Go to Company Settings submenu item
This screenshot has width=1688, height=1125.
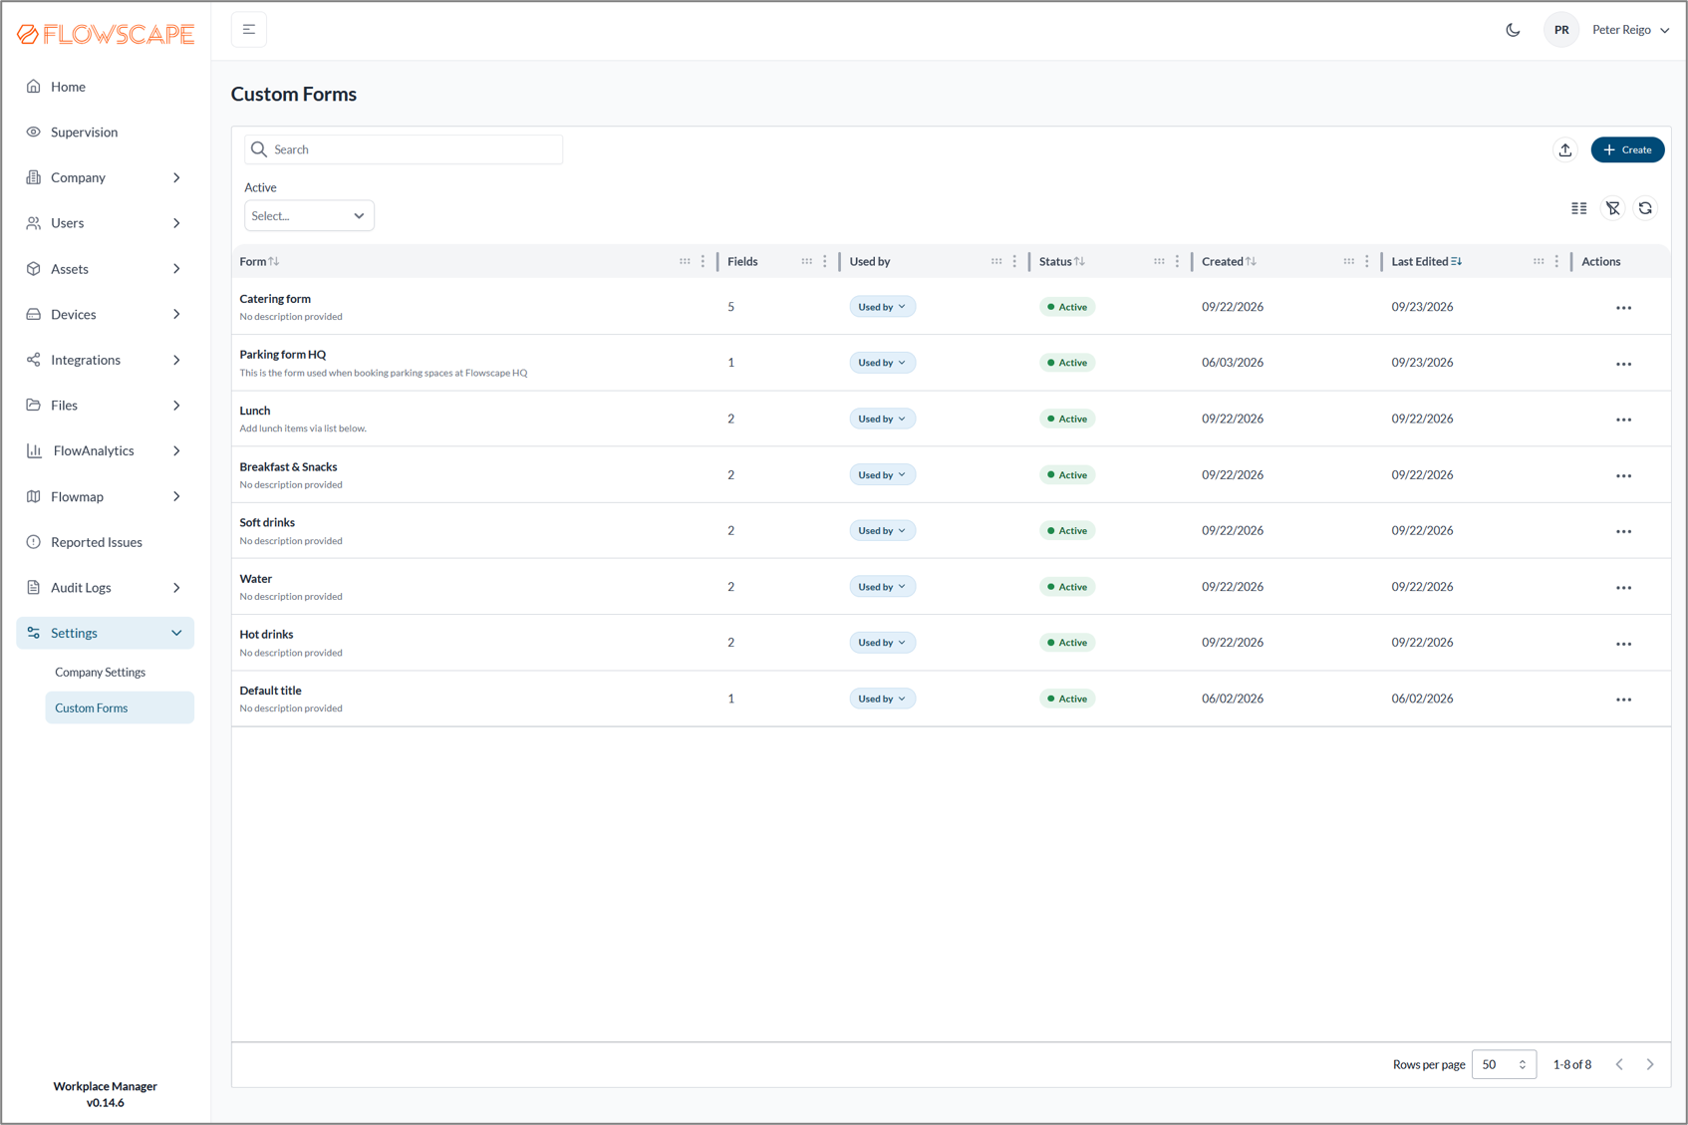click(100, 672)
